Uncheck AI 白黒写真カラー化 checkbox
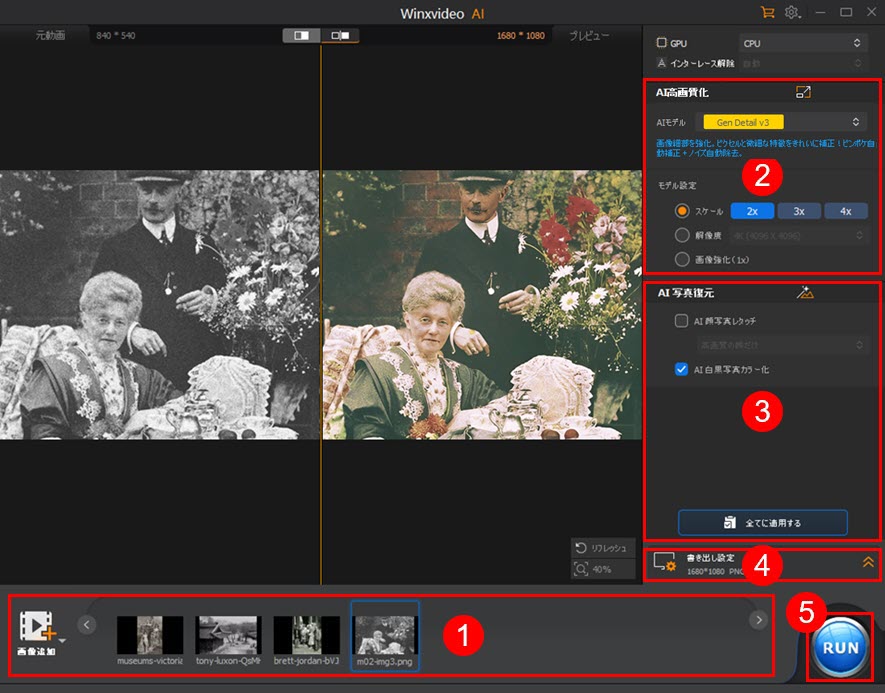 point(681,369)
